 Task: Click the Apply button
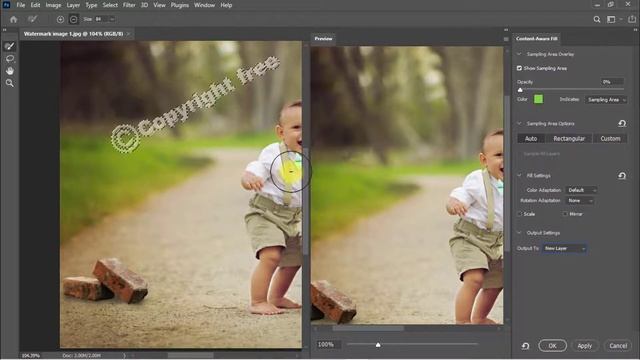(584, 346)
